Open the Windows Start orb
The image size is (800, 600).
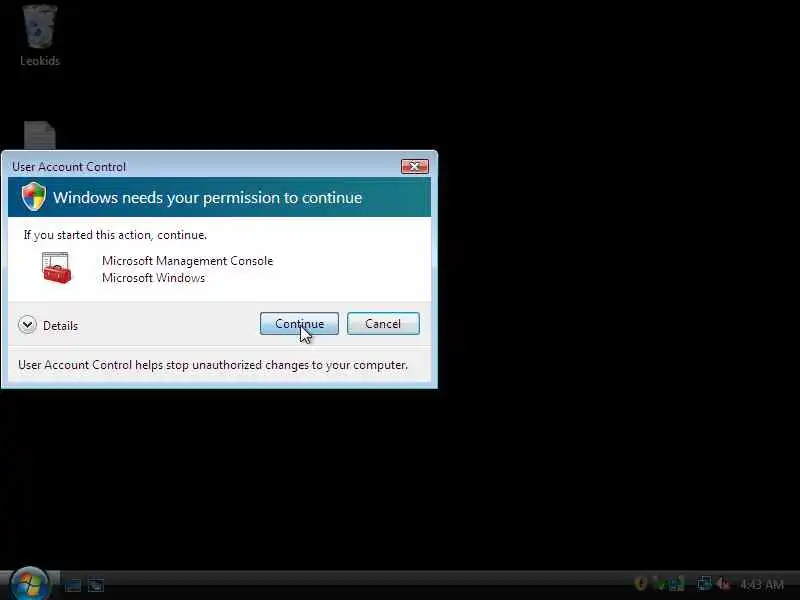[30, 583]
